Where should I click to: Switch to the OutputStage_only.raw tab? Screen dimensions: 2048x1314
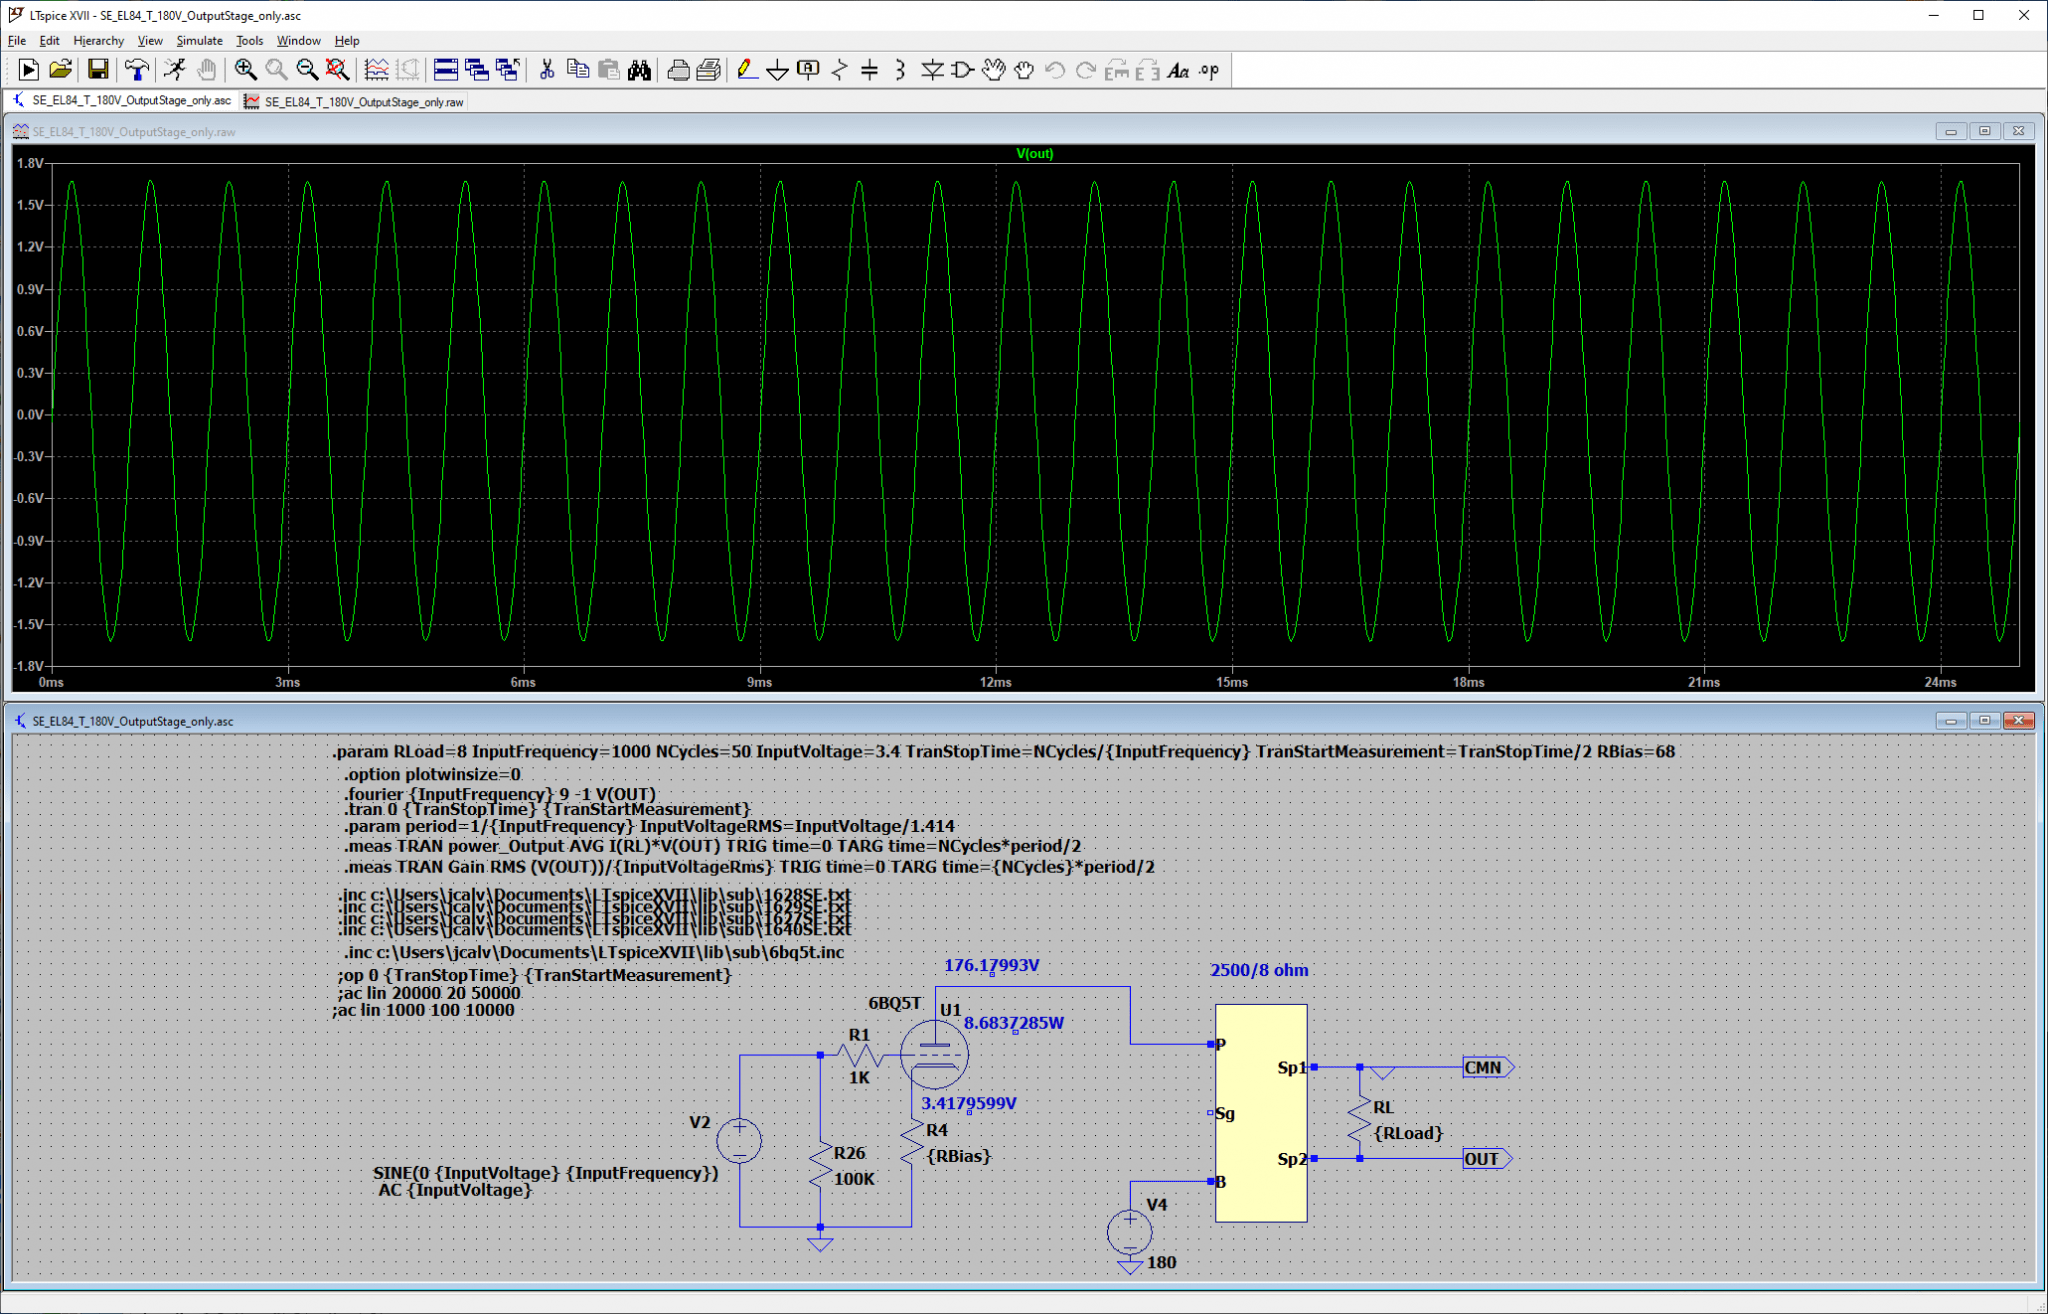point(355,101)
